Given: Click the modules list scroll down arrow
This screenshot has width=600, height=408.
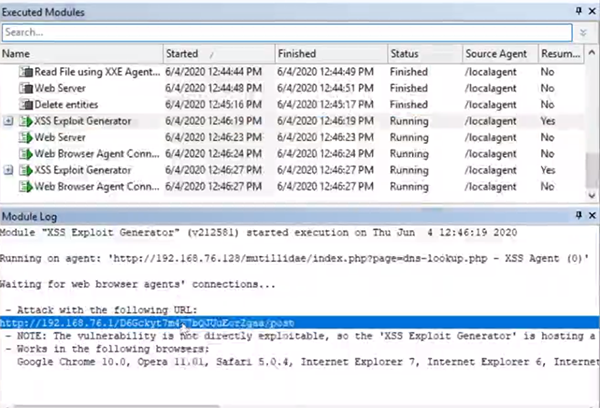Looking at the screenshot, I should click(592, 196).
